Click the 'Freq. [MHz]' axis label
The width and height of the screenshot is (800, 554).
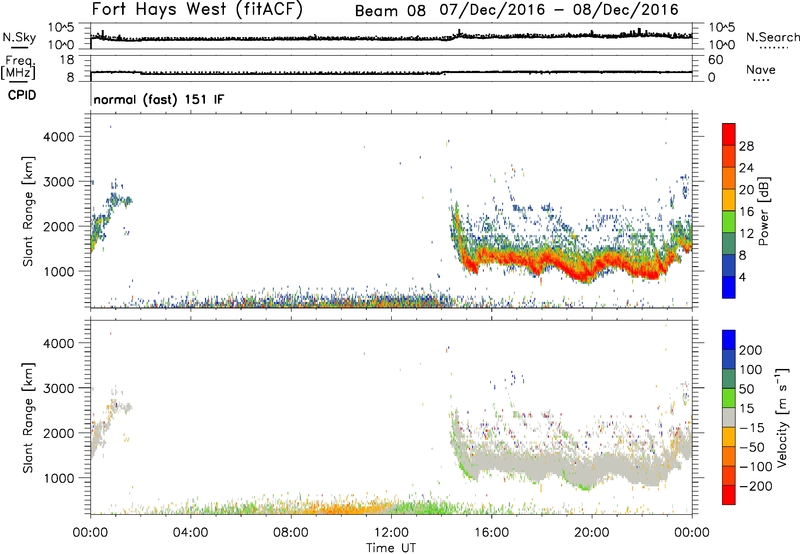(19, 67)
